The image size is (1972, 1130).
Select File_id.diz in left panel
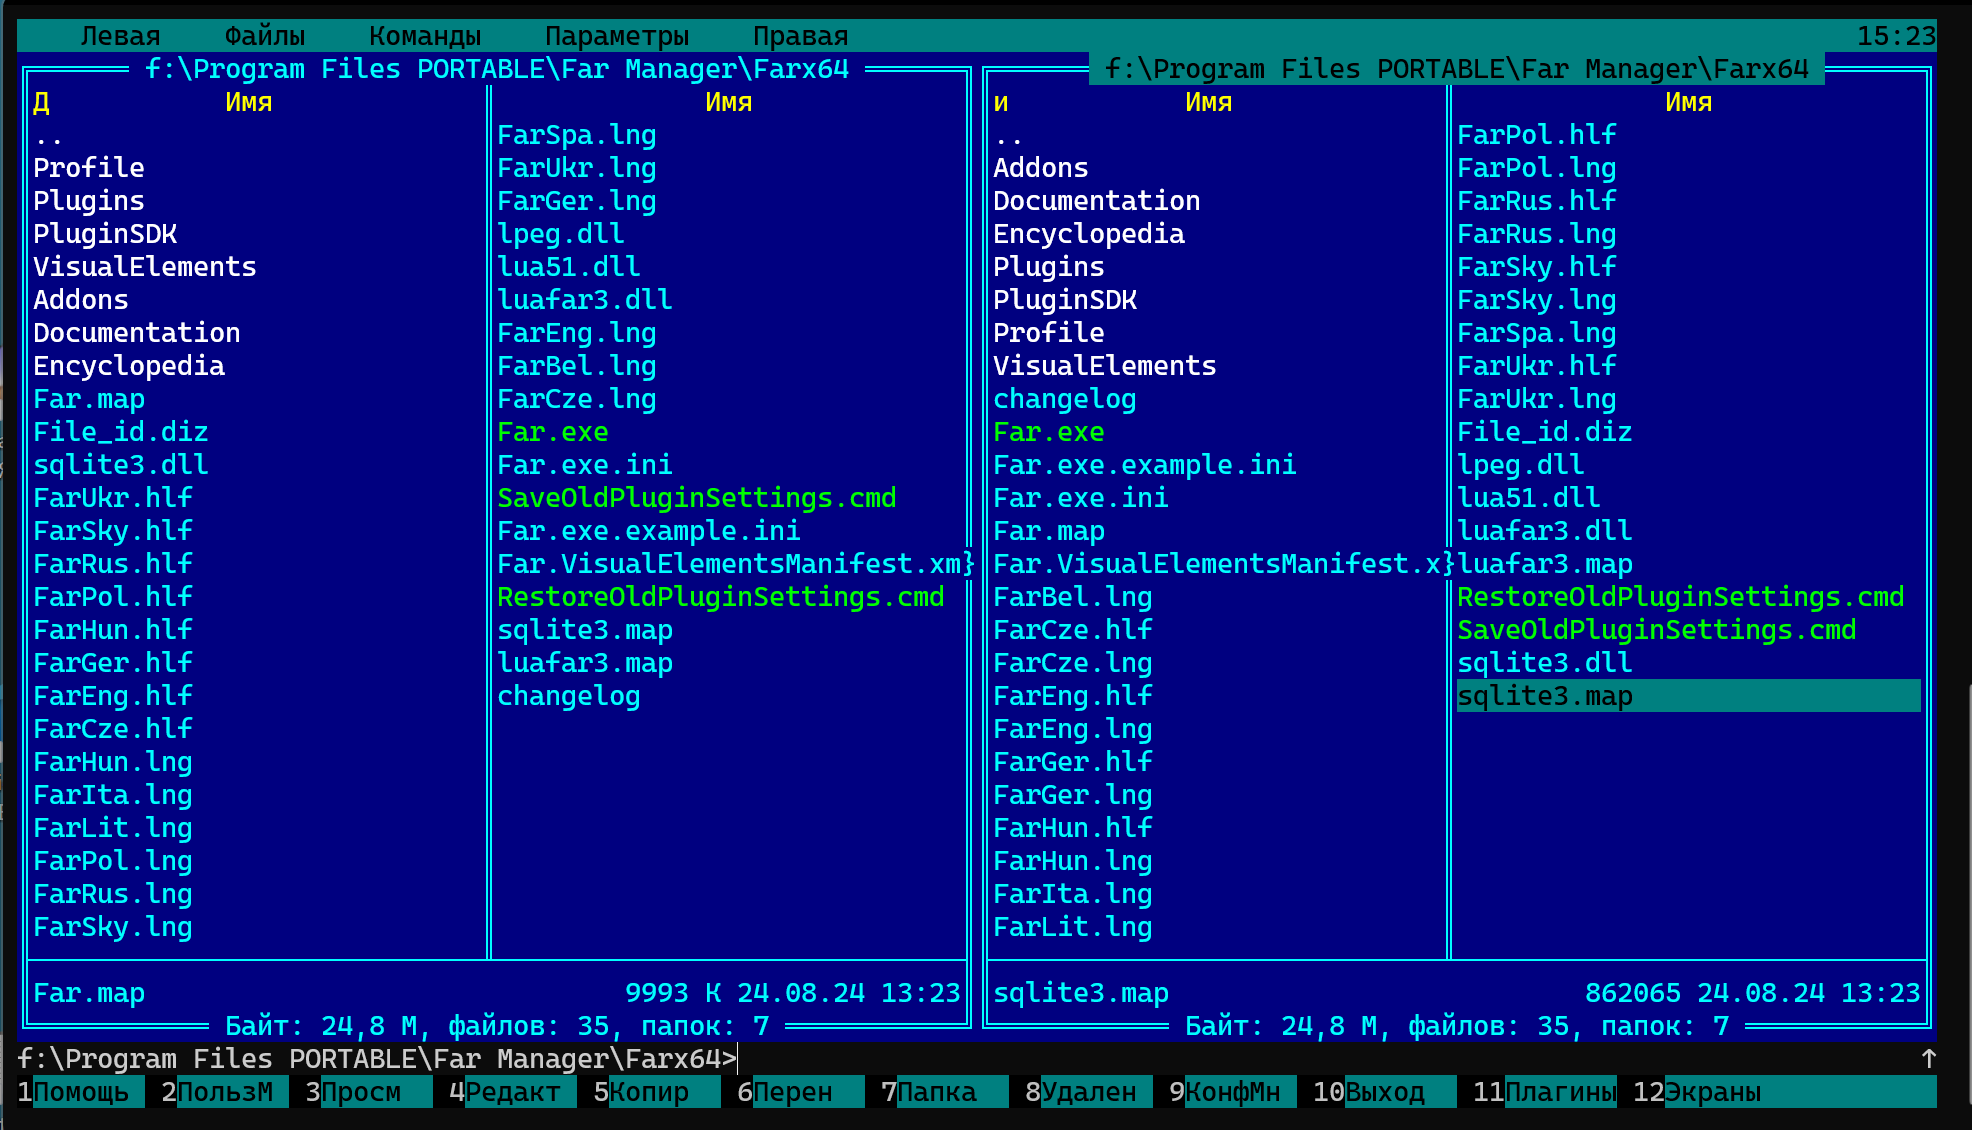click(x=121, y=432)
